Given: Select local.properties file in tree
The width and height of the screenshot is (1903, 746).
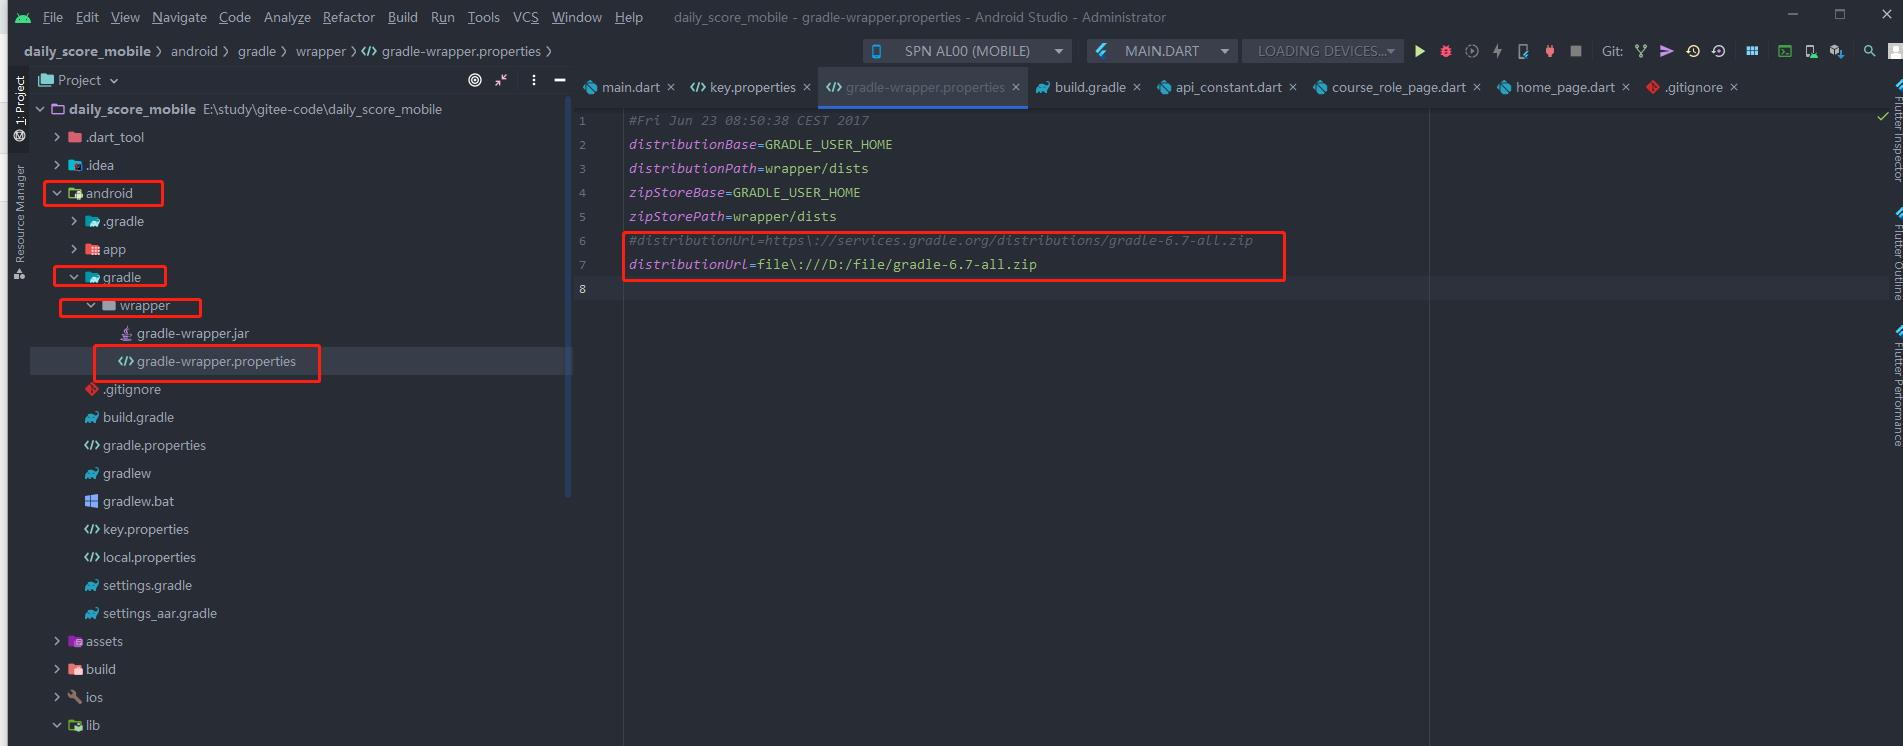Looking at the screenshot, I should [x=149, y=557].
